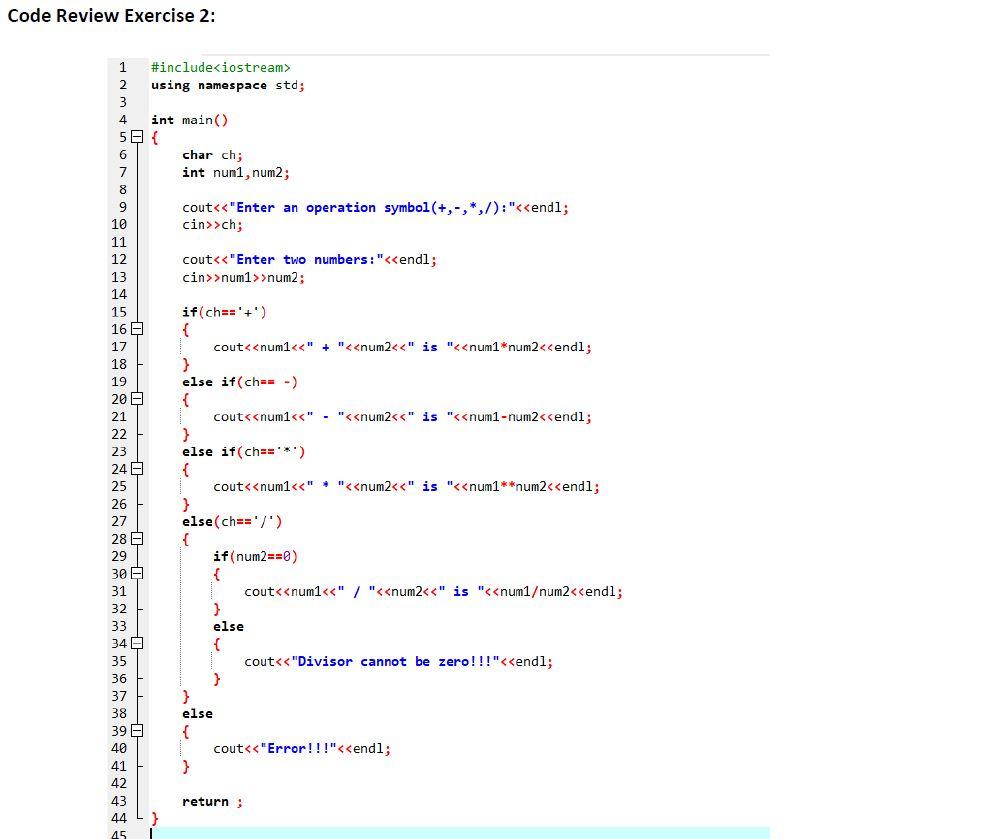
Task: Collapse the addition if-block at line 16
Action: (137, 329)
